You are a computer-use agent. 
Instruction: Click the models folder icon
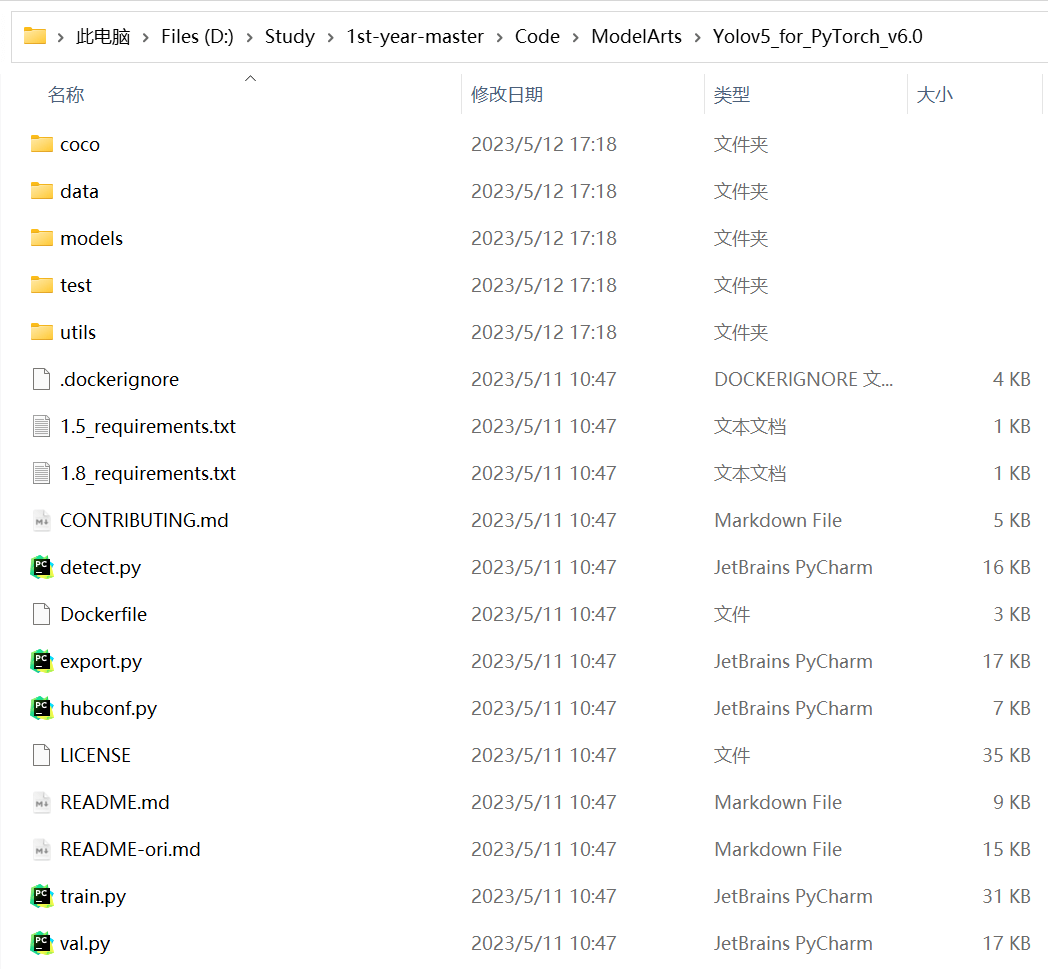[41, 238]
